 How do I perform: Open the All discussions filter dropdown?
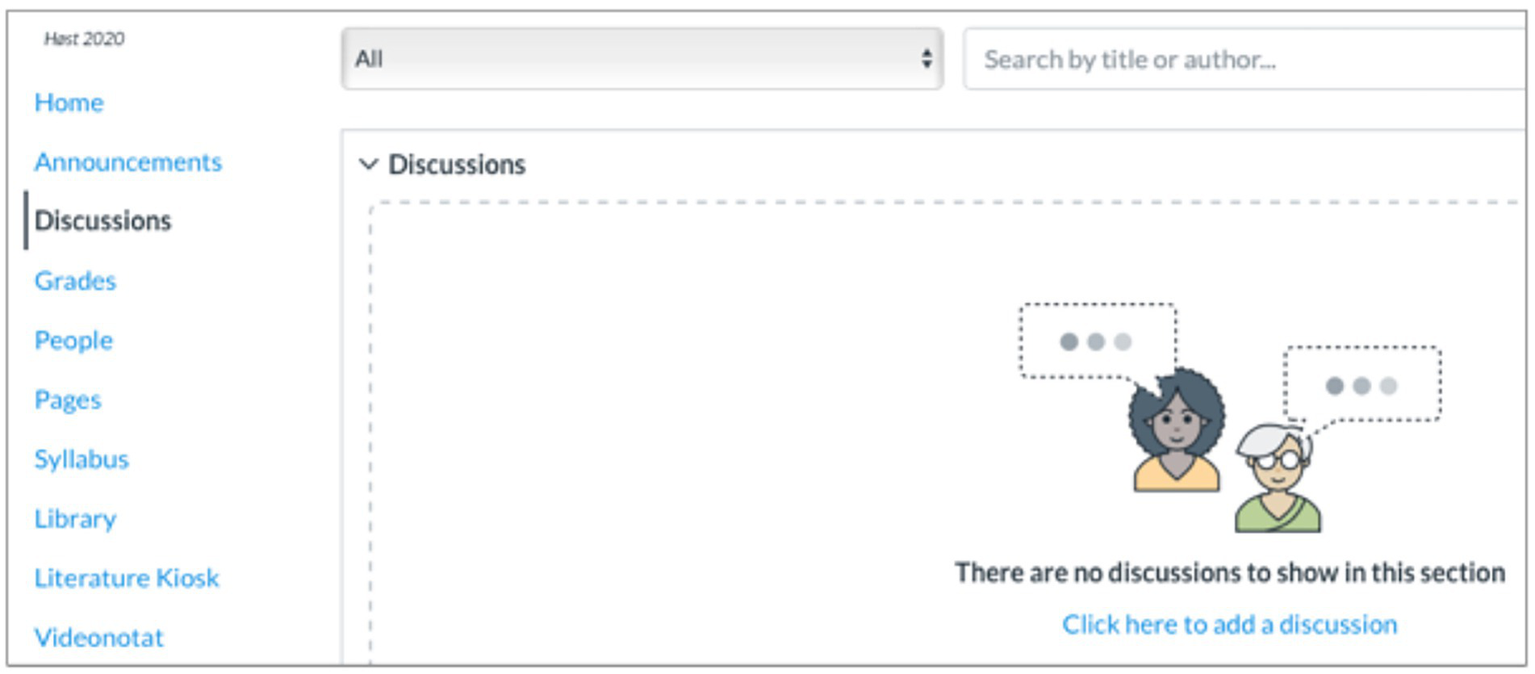[640, 59]
